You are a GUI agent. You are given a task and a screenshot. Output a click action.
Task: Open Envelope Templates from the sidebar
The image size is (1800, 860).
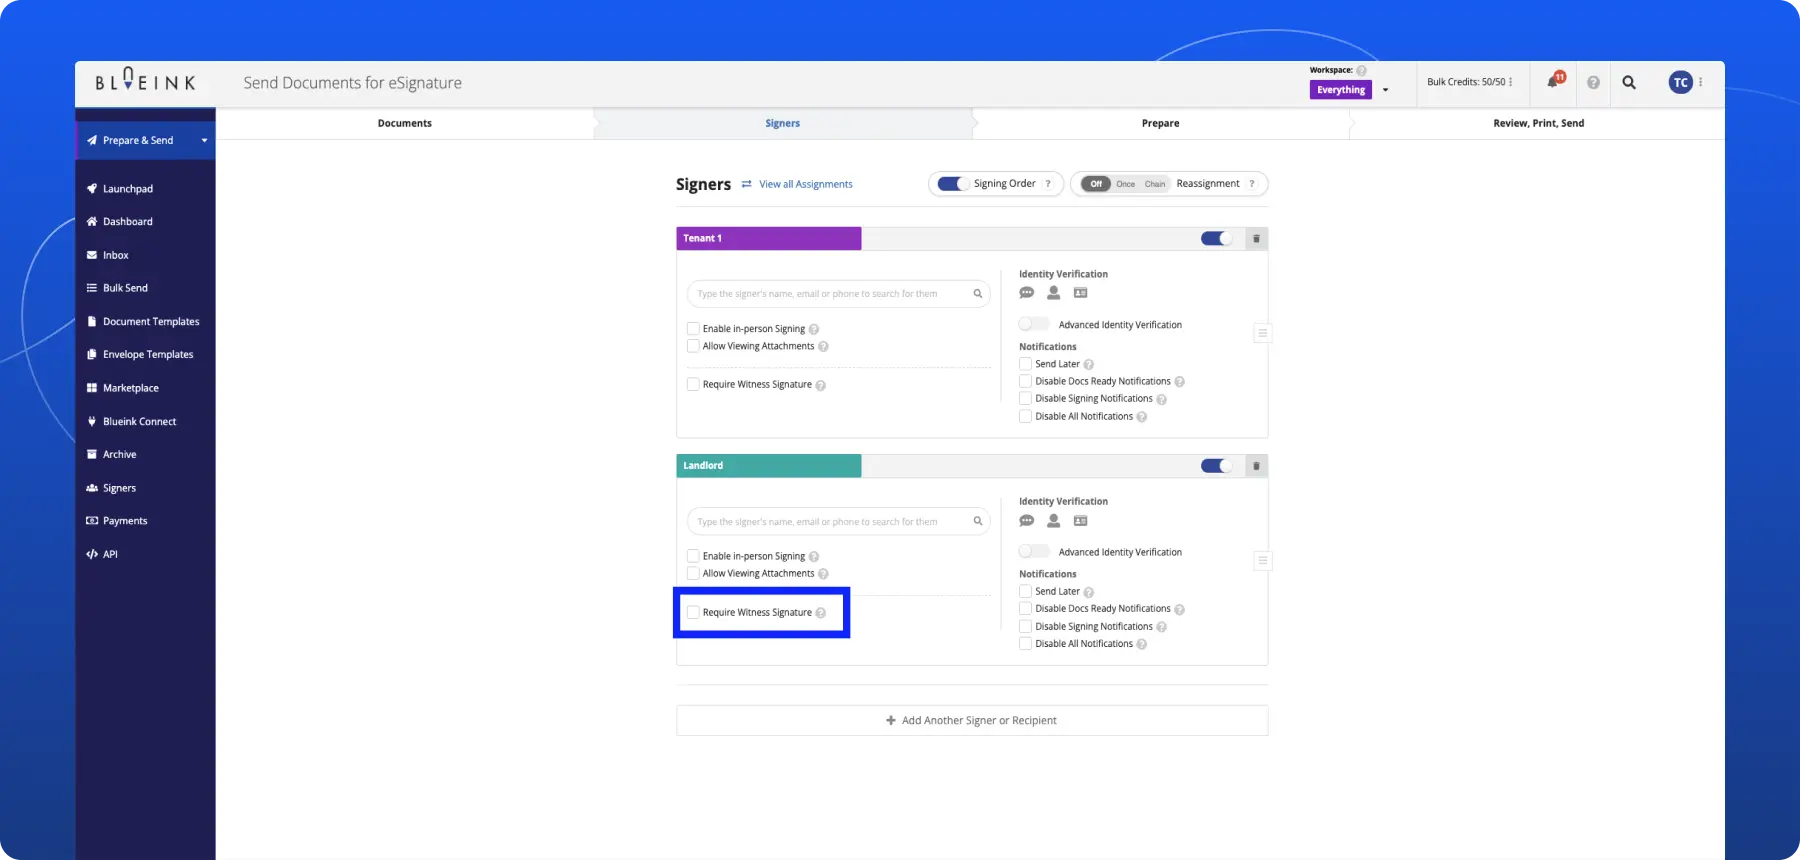tap(148, 354)
